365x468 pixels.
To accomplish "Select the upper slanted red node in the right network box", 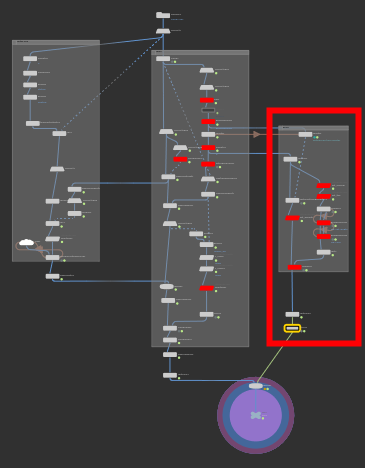I will coord(324,186).
